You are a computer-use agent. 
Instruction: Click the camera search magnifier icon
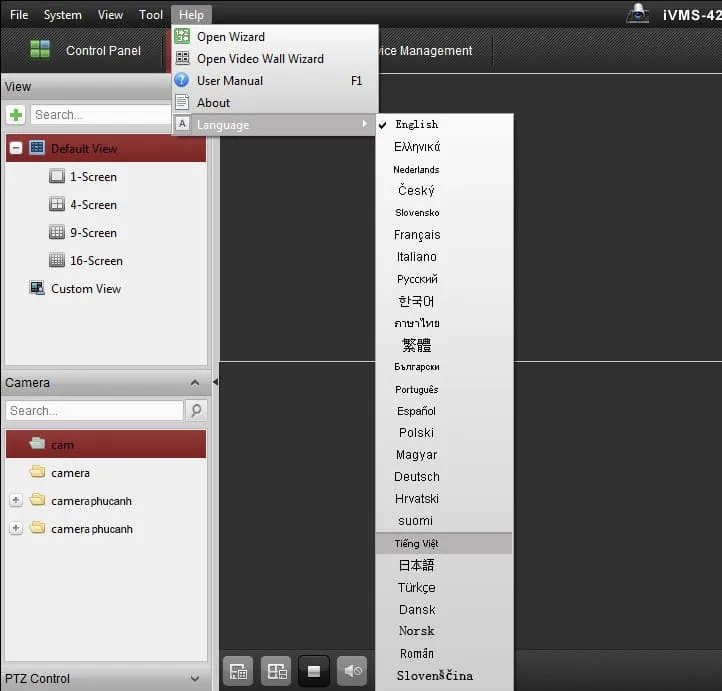[x=196, y=411]
